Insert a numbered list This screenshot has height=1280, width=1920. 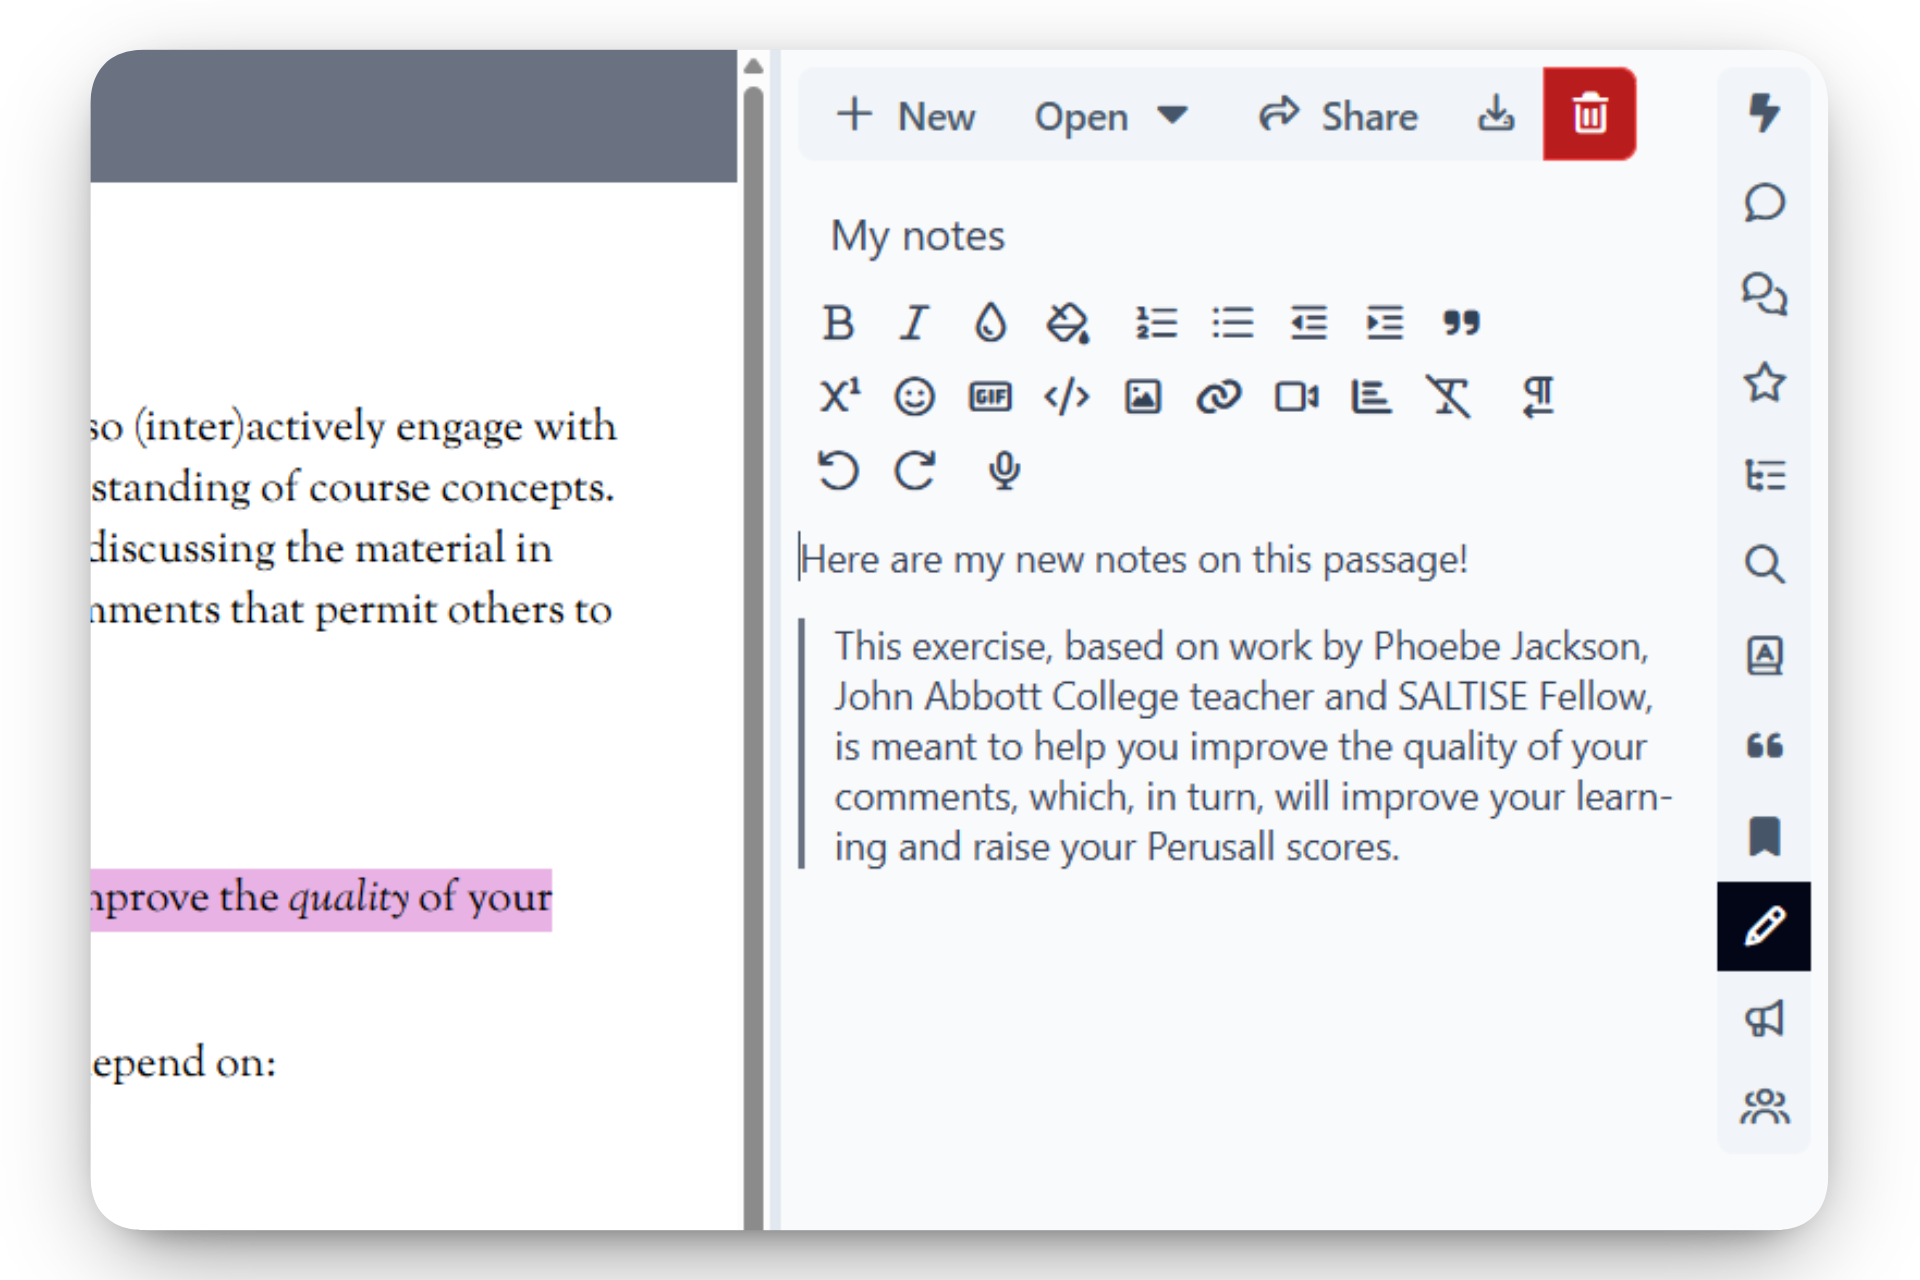coord(1155,323)
